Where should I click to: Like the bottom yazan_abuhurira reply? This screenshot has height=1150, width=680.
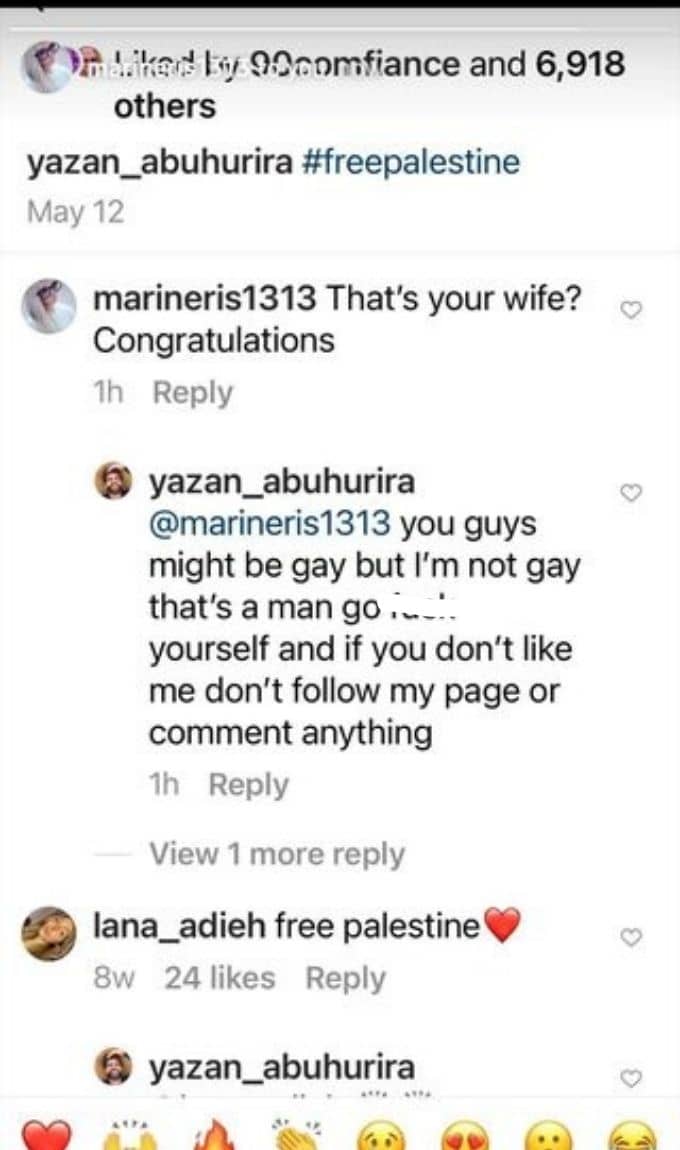coord(632,1078)
